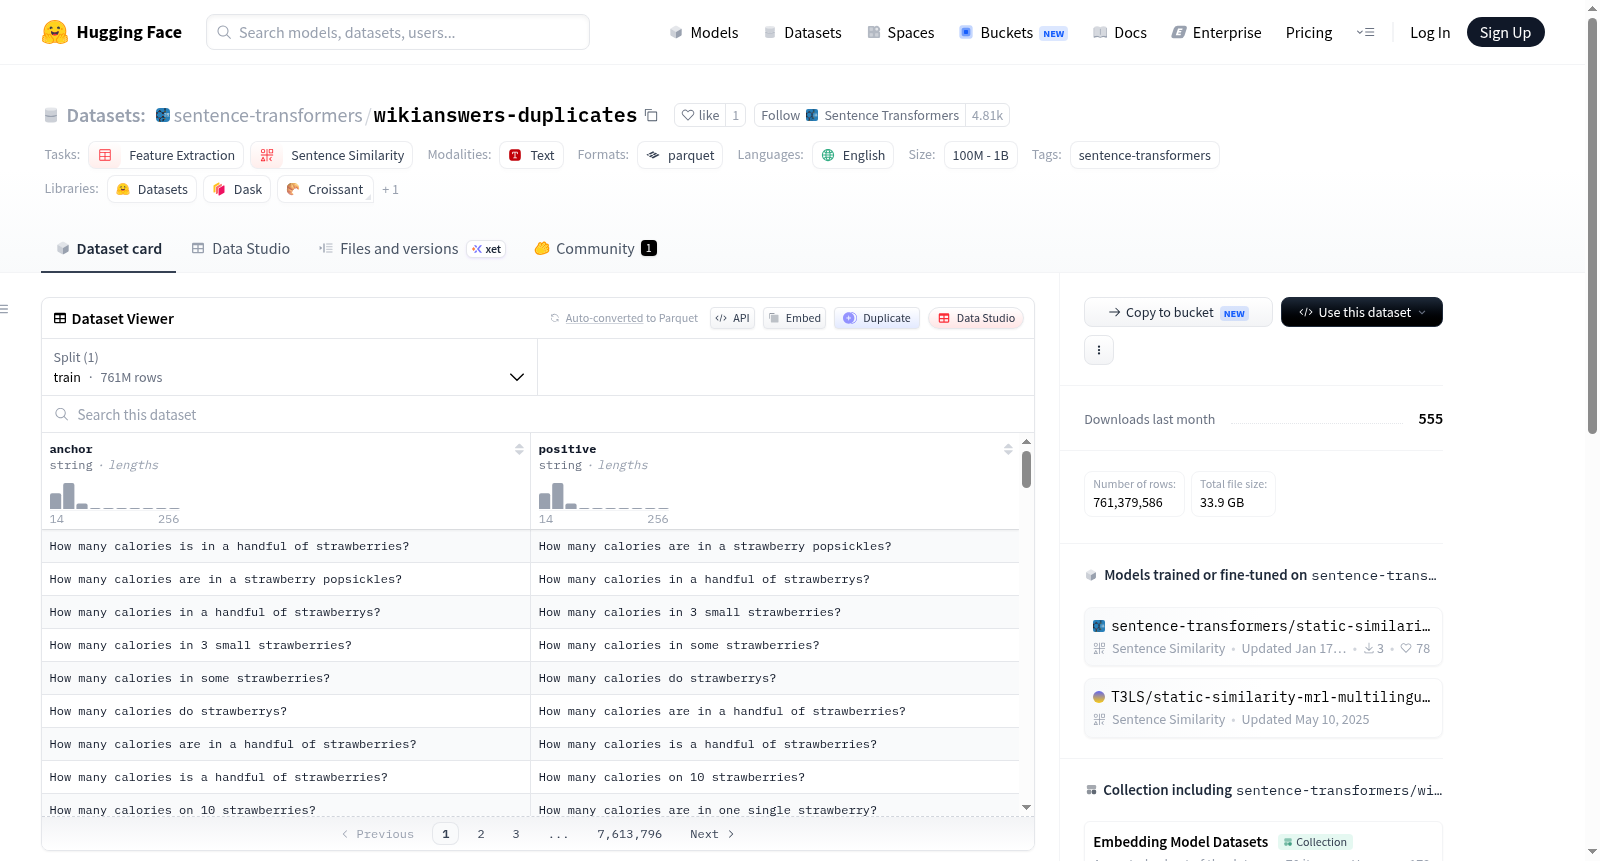Filter by English language tag
Viewport: 1600px width, 861px height.
853,155
